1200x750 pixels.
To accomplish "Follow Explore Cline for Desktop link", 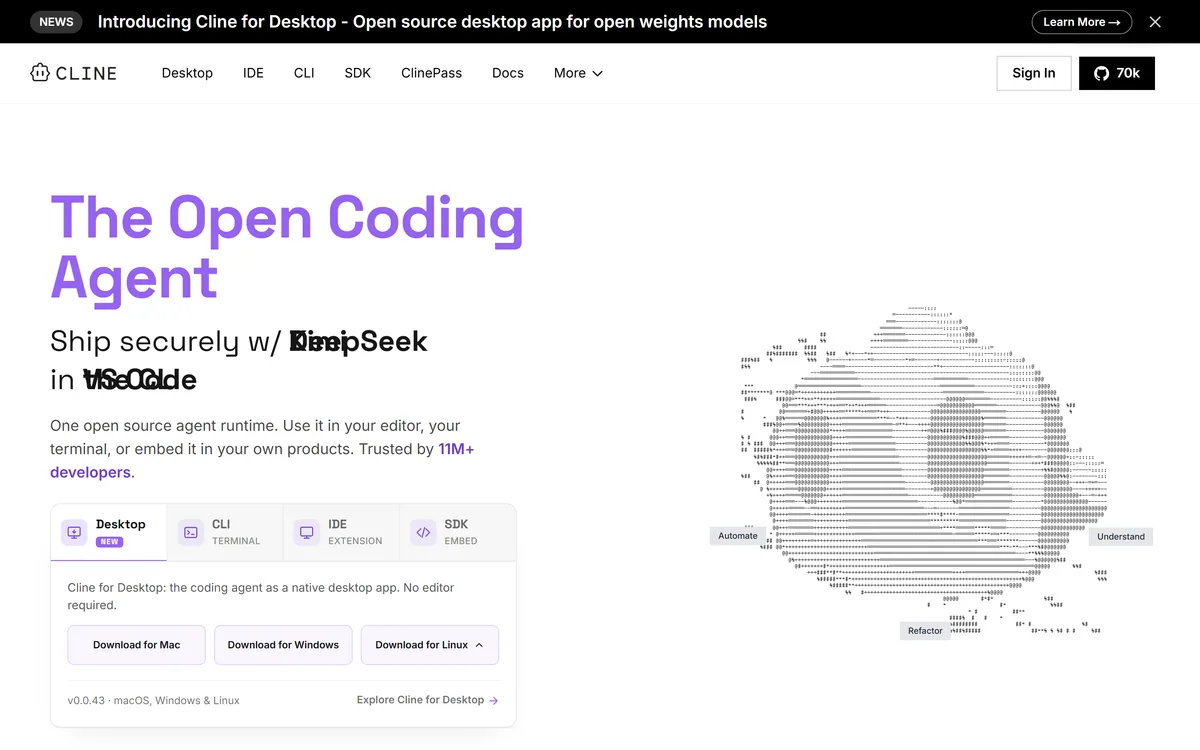I will coord(428,700).
